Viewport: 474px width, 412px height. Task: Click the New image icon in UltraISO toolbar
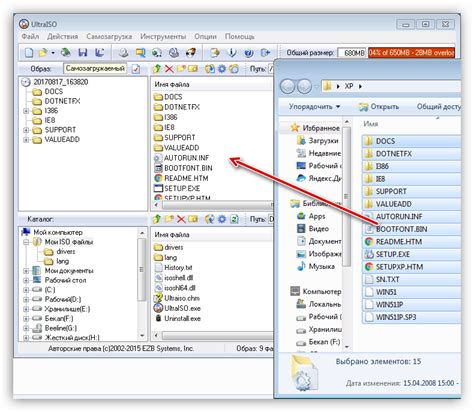(29, 53)
